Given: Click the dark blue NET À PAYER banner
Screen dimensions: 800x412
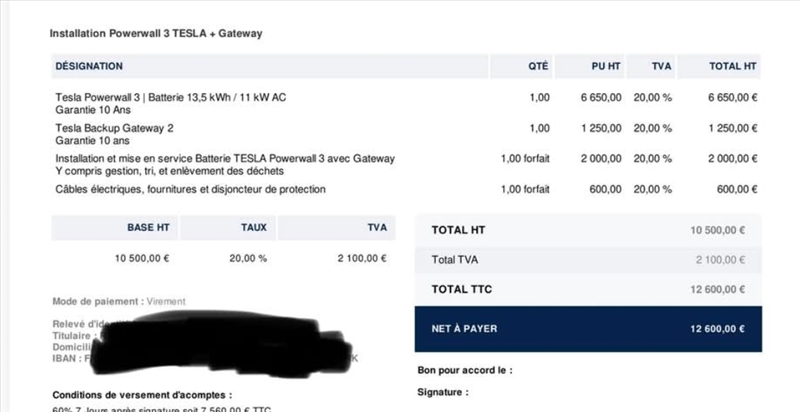Looking at the screenshot, I should (588, 328).
